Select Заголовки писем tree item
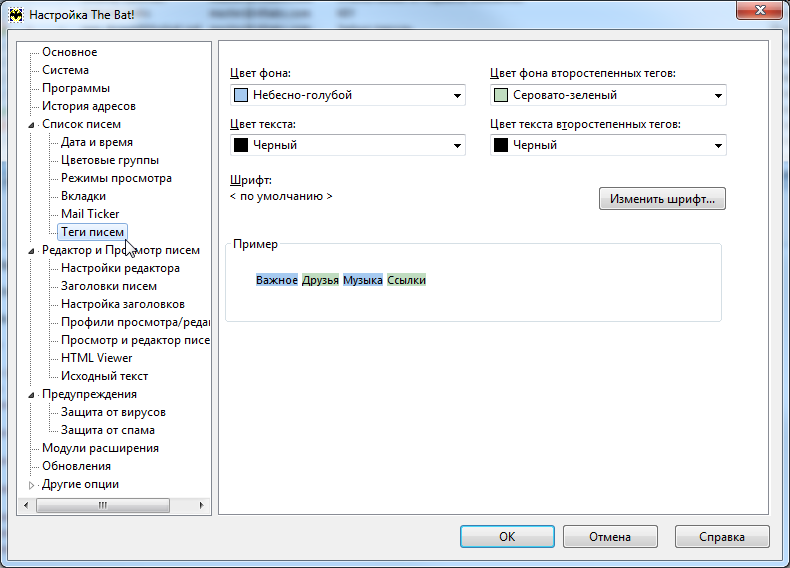This screenshot has height=568, width=790. pyautogui.click(x=109, y=286)
